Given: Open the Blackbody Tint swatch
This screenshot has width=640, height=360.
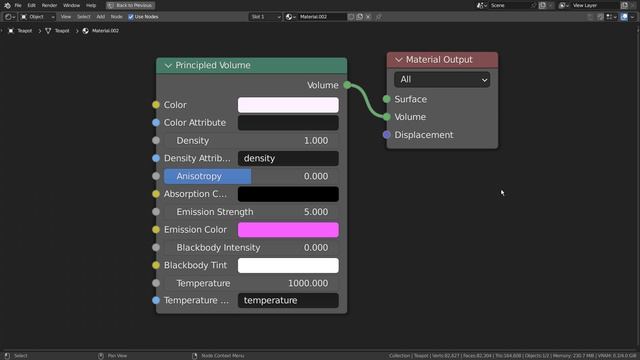Looking at the screenshot, I should 288,265.
